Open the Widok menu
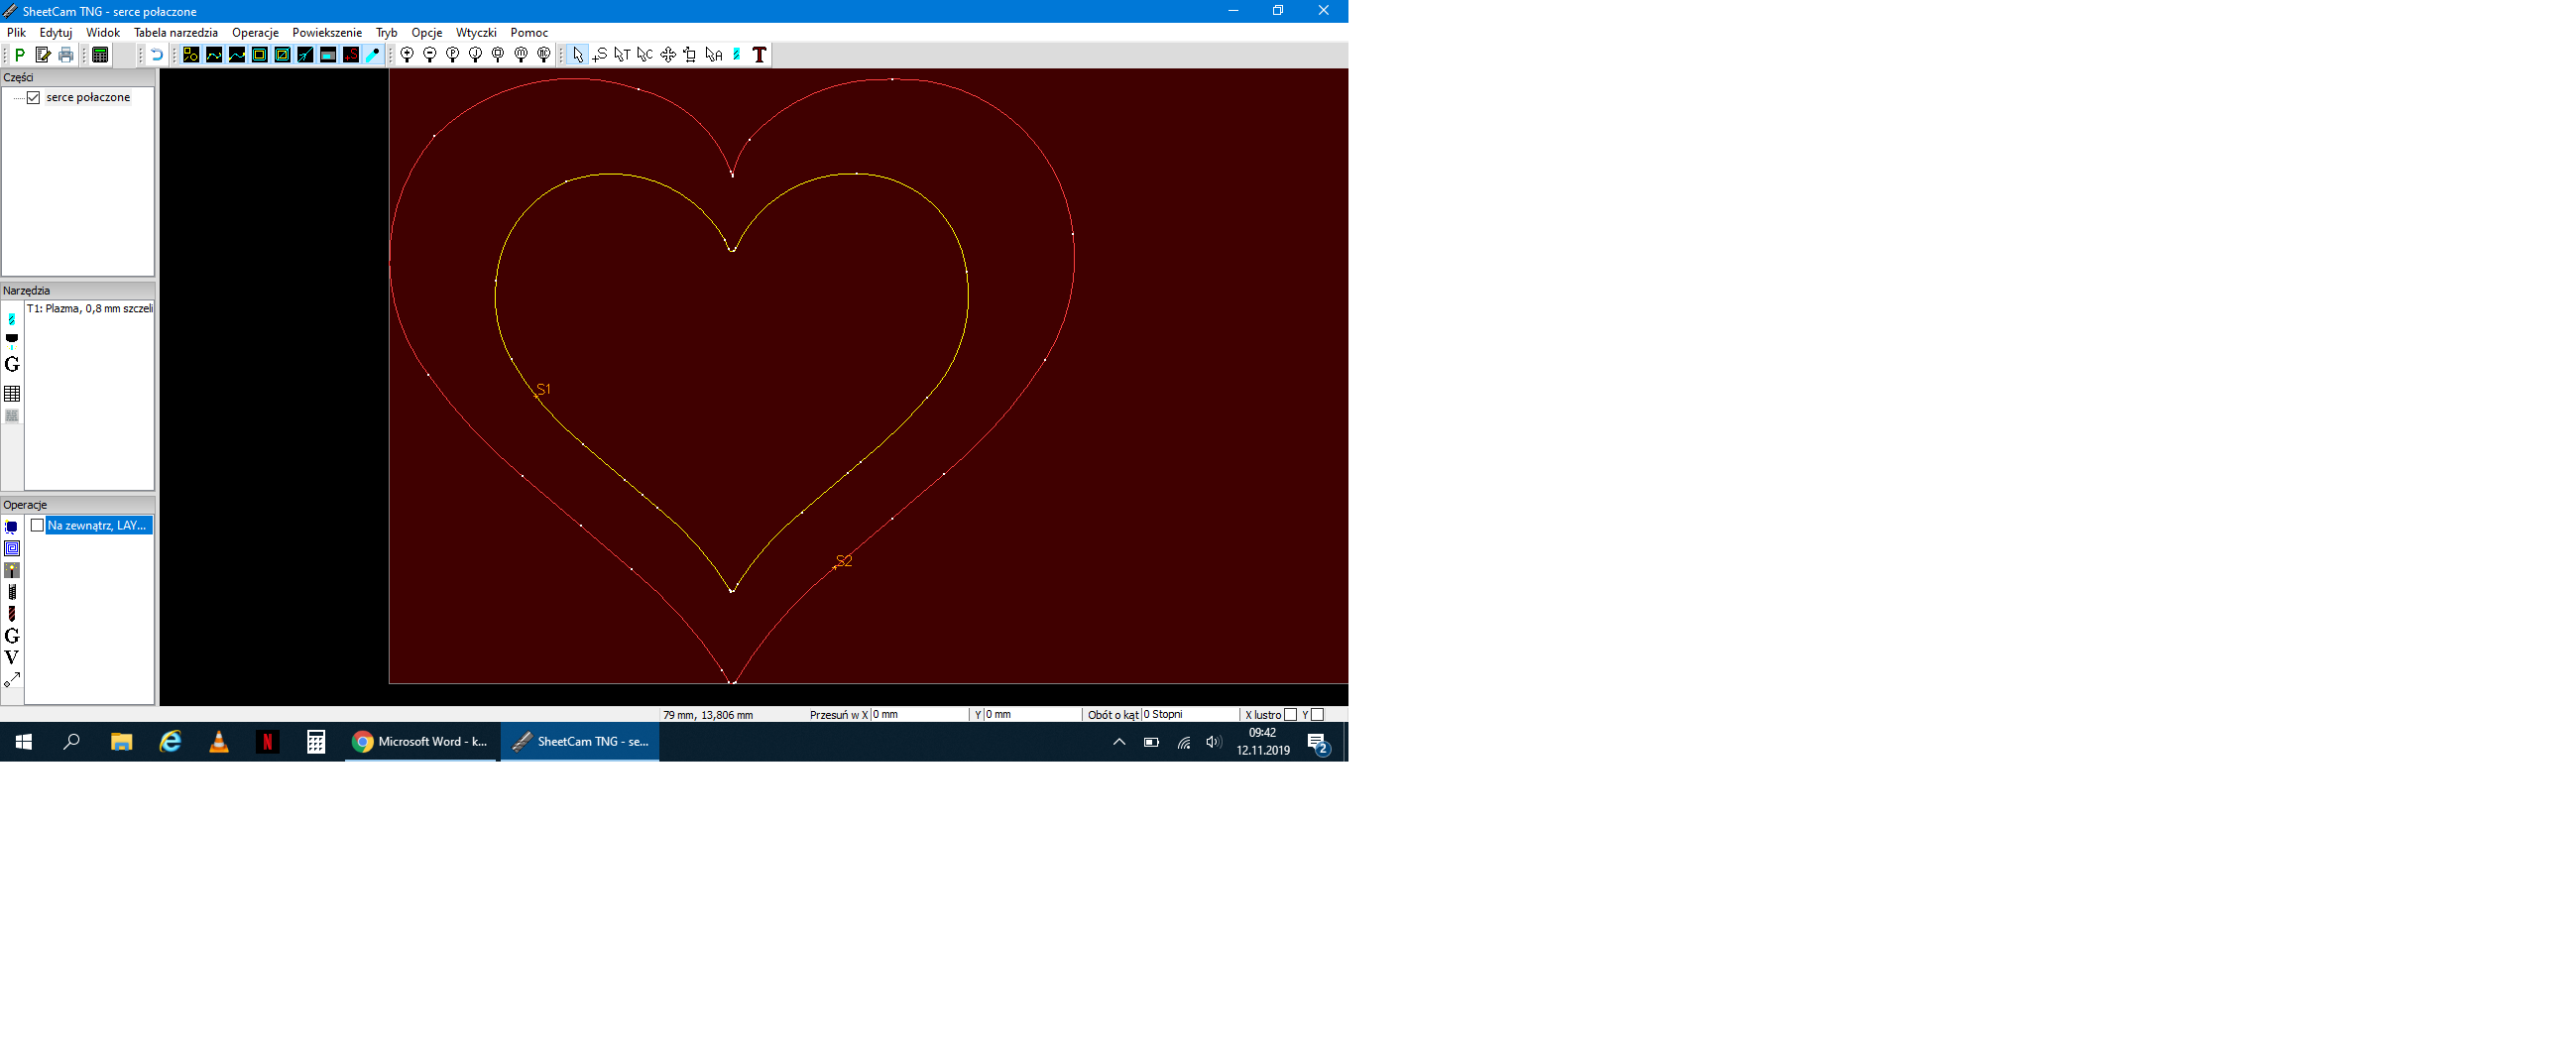 103,33
